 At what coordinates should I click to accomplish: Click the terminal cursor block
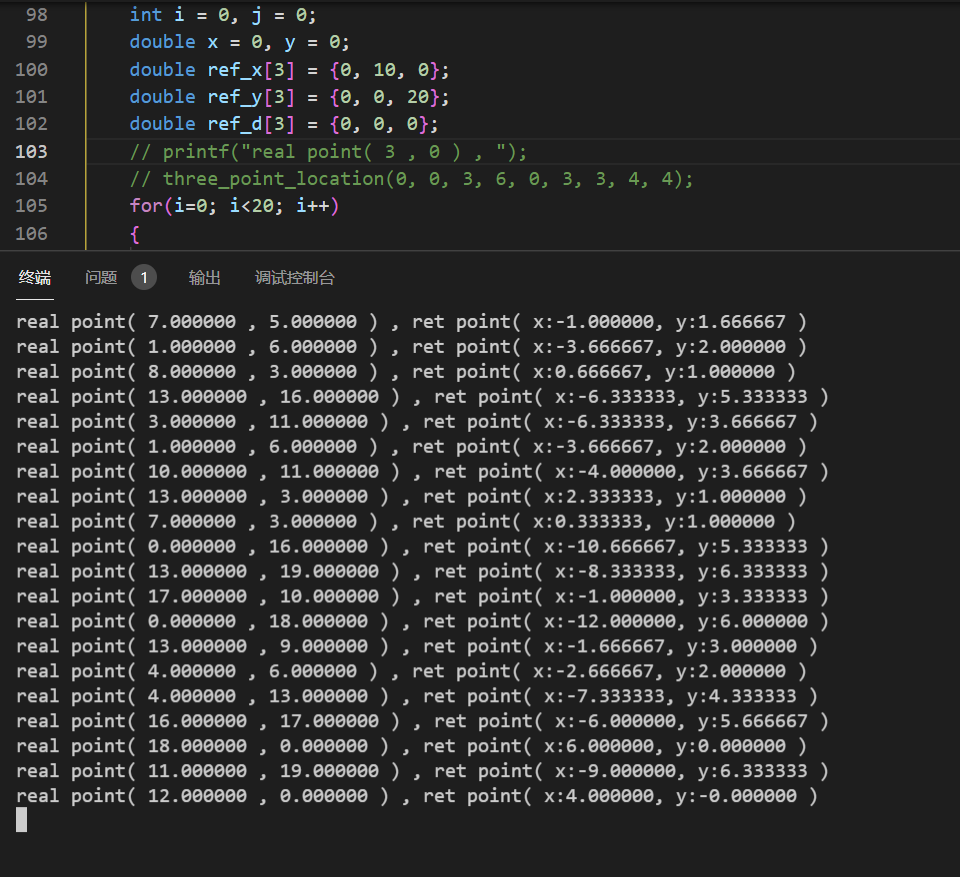(x=21, y=819)
